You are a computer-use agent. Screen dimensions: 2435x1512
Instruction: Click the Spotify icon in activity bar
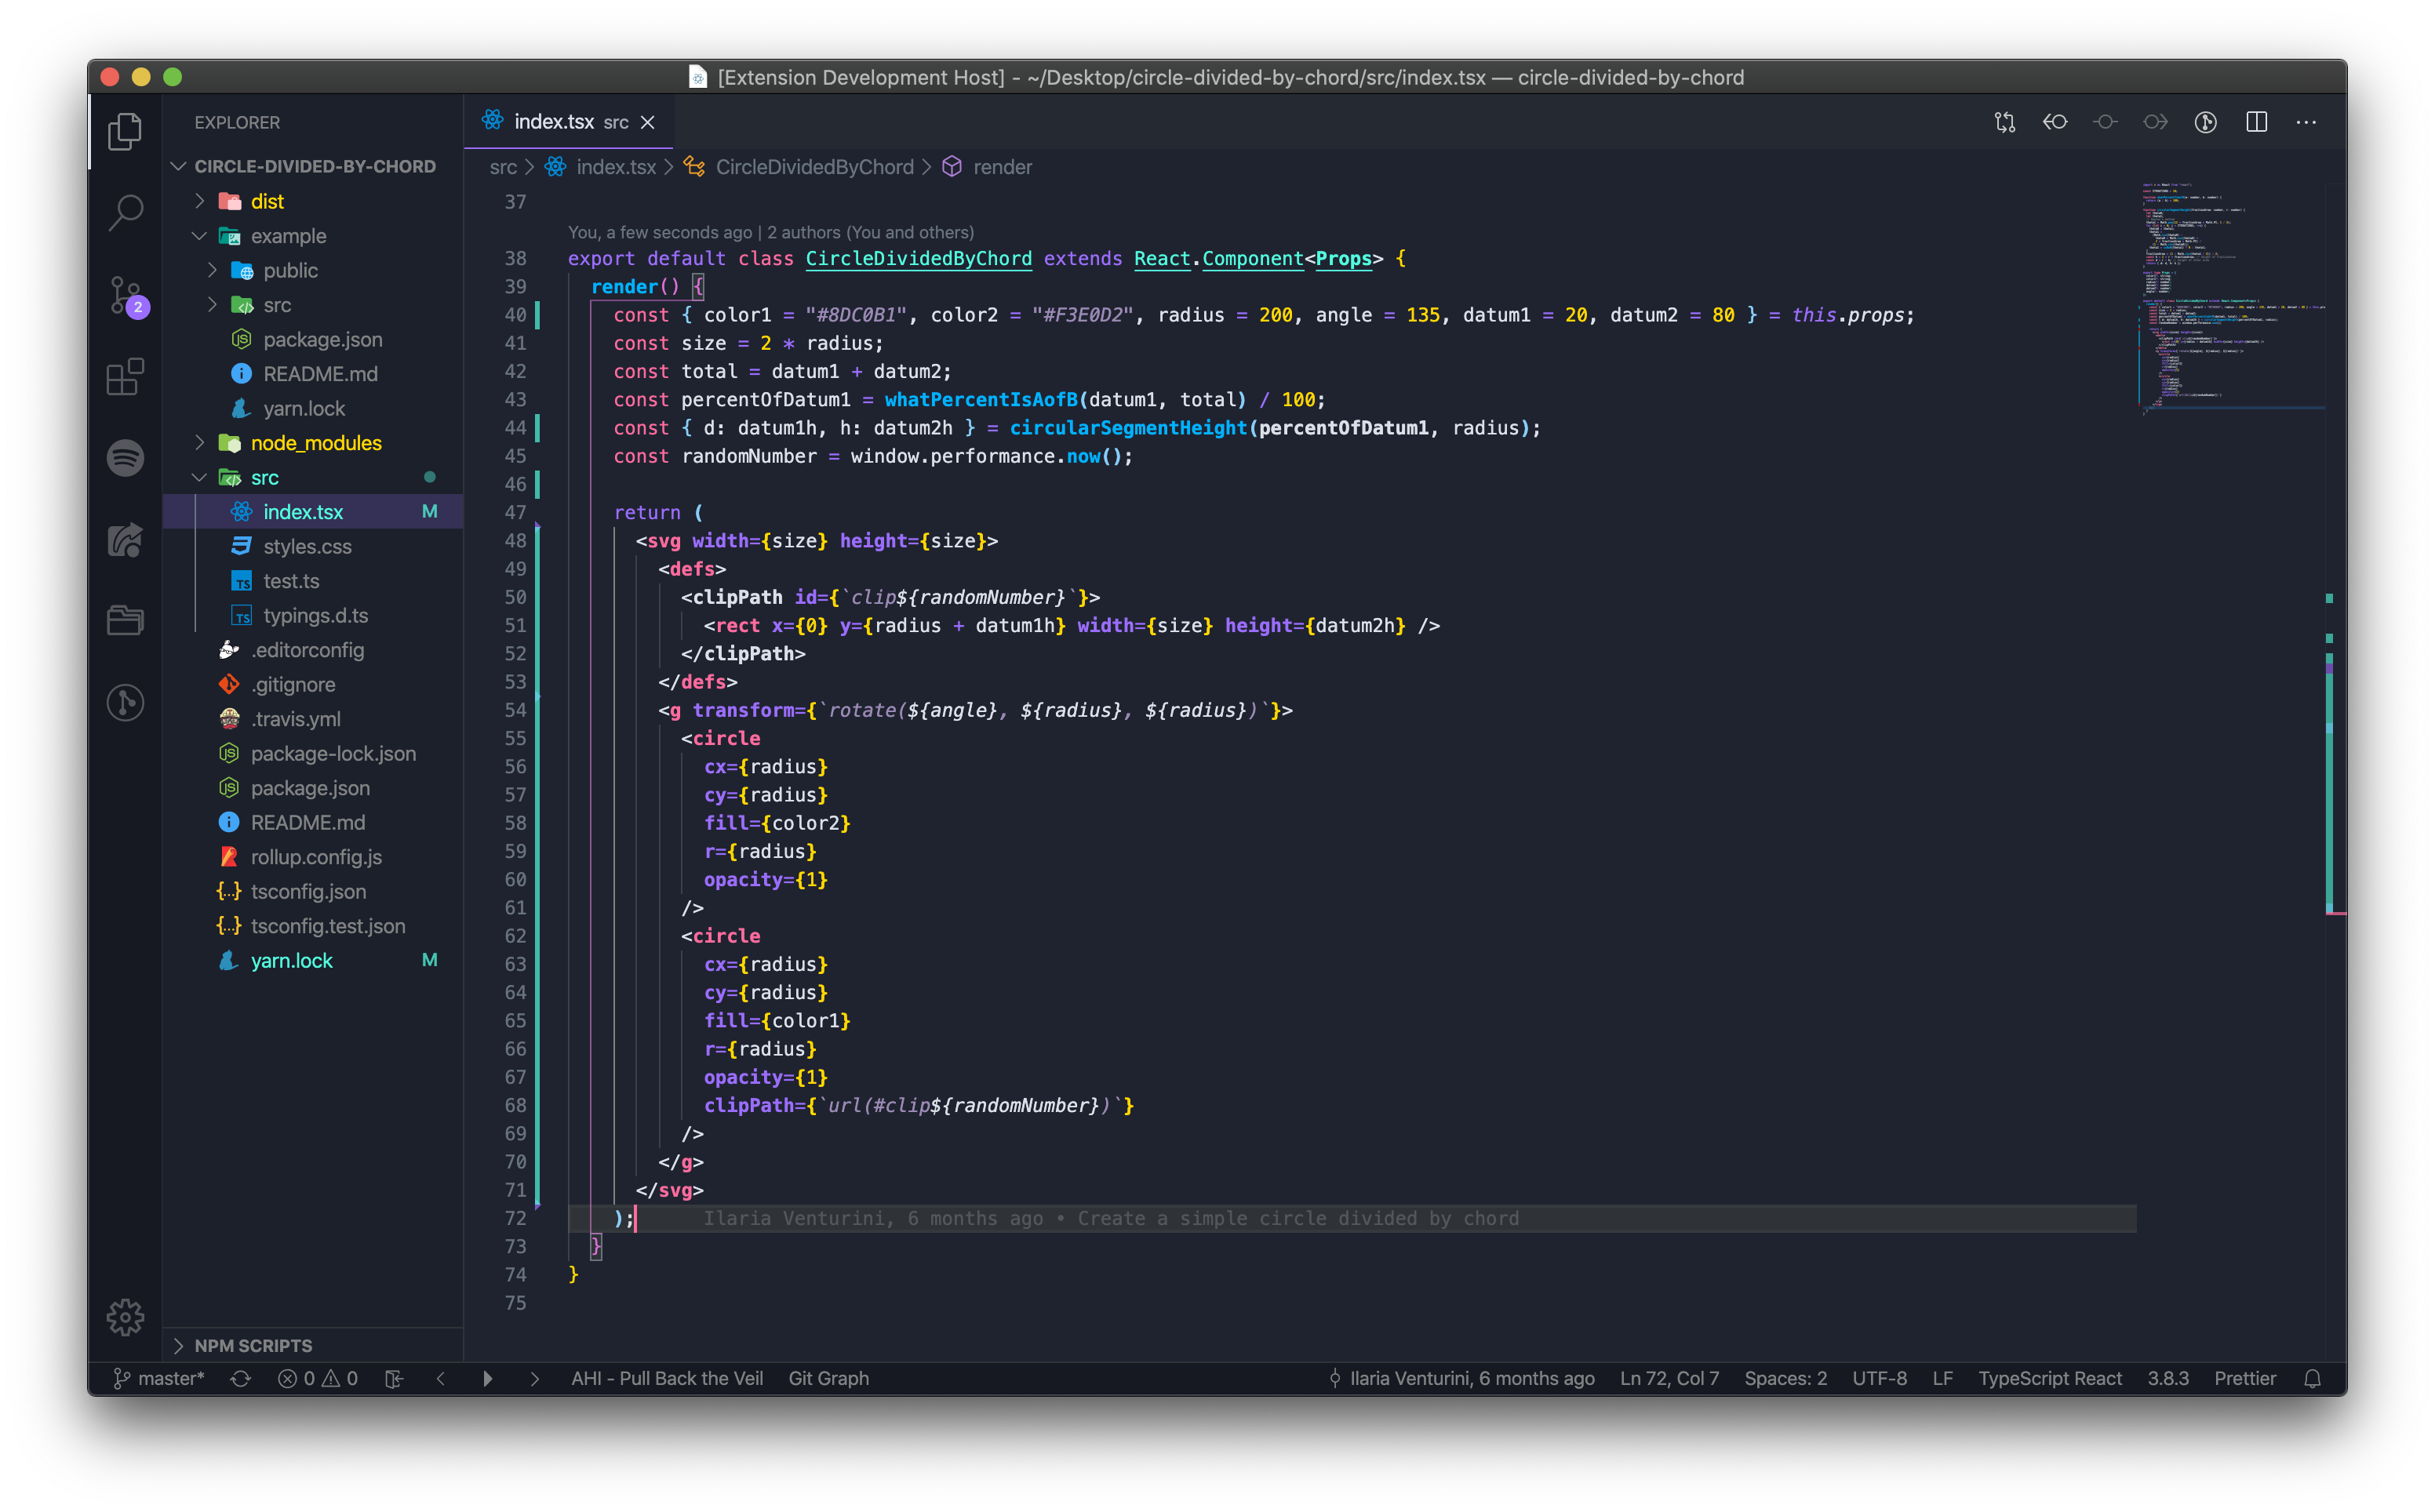tap(125, 458)
